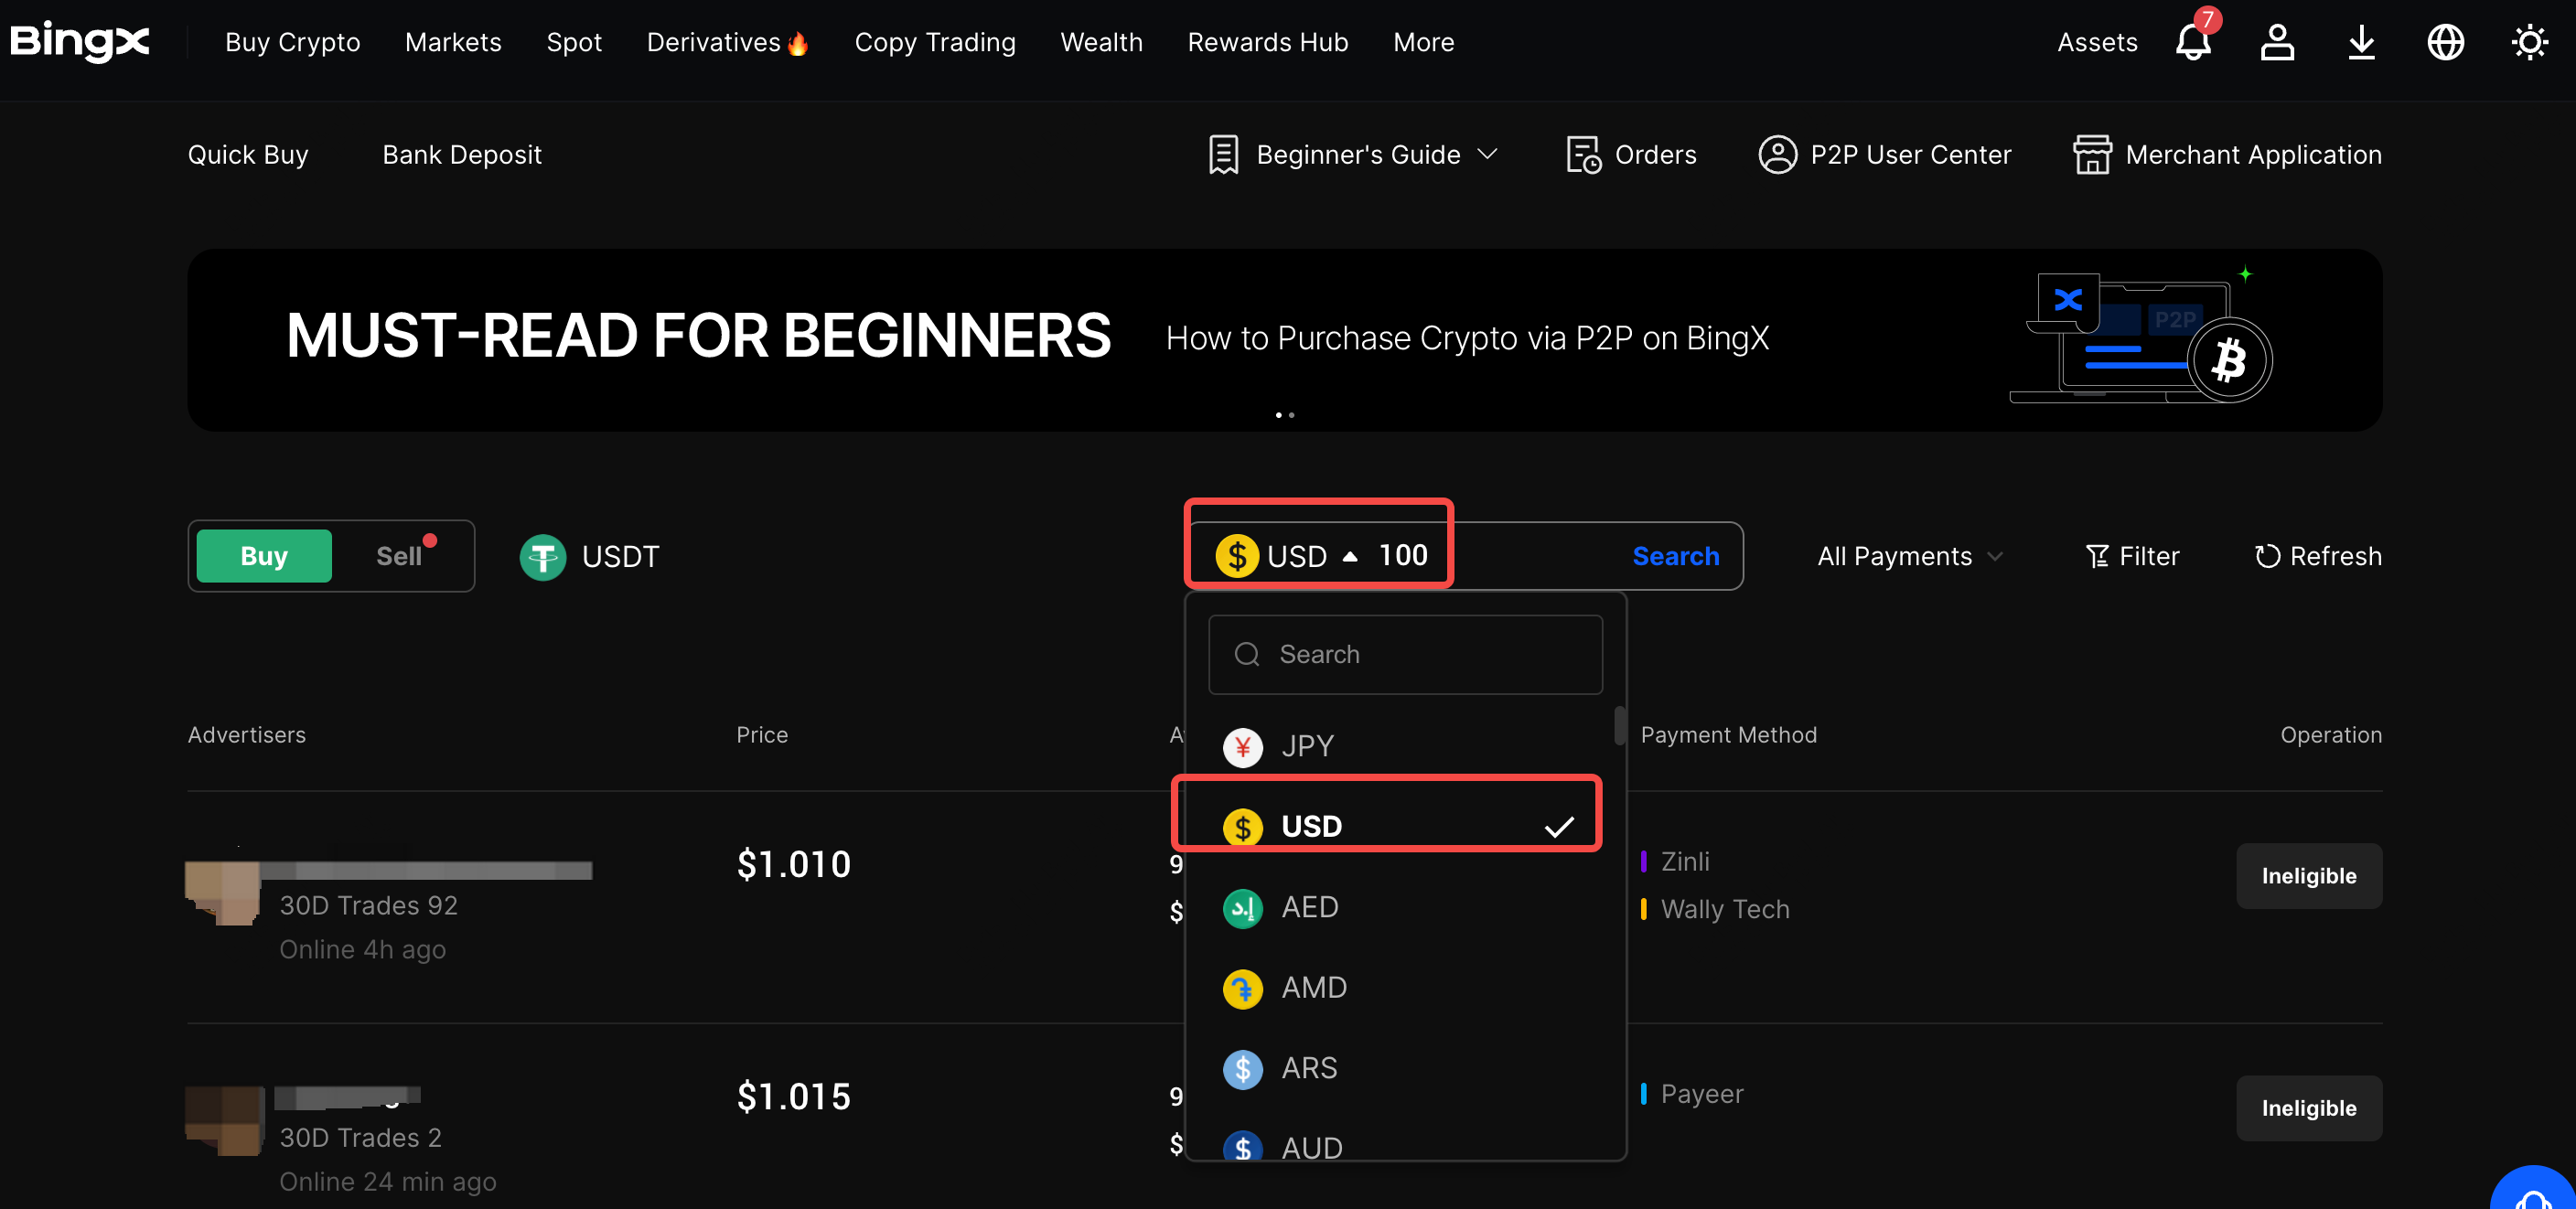Open the notifications bell icon

point(2192,42)
